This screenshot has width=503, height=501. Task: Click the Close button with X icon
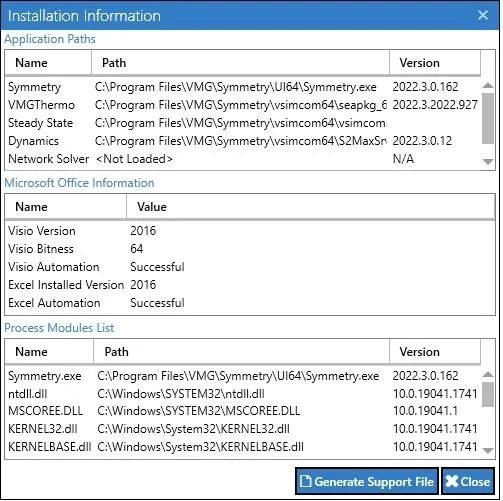(x=468, y=482)
